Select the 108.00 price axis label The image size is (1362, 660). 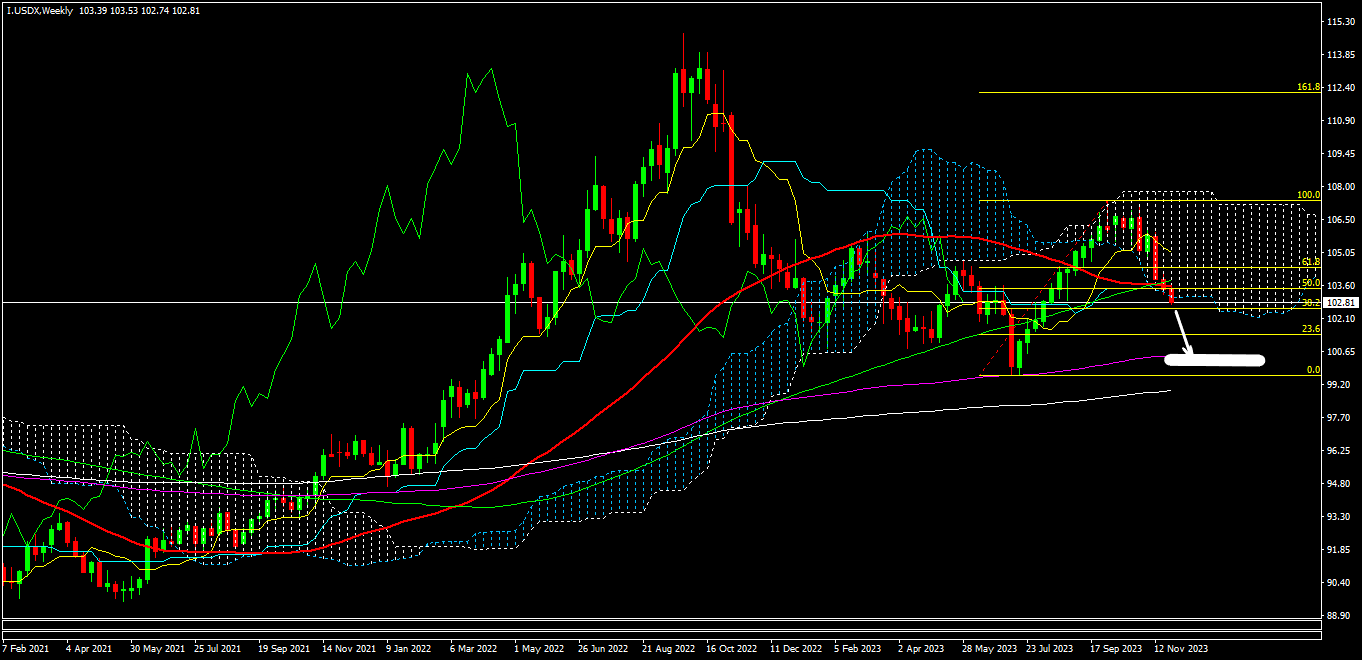[1339, 187]
